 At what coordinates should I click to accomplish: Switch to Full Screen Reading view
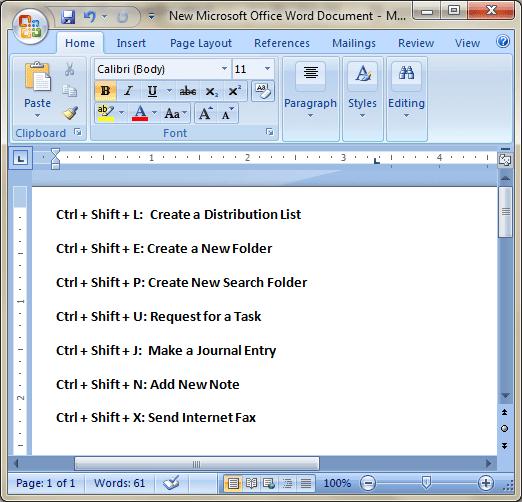coord(251,483)
